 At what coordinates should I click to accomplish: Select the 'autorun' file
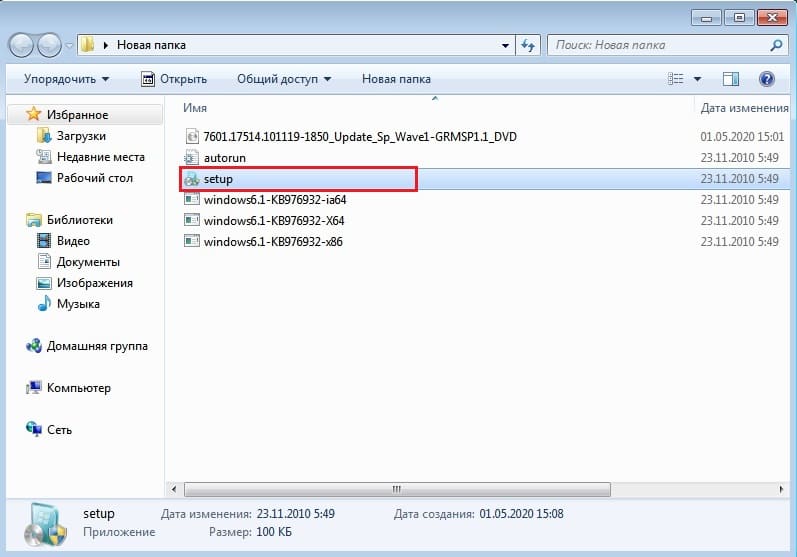pyautogui.click(x=225, y=158)
